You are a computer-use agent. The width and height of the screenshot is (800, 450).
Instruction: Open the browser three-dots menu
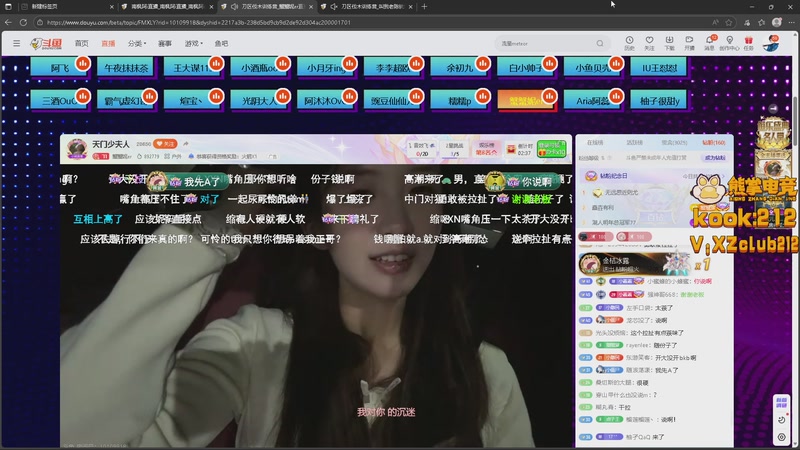point(792,22)
